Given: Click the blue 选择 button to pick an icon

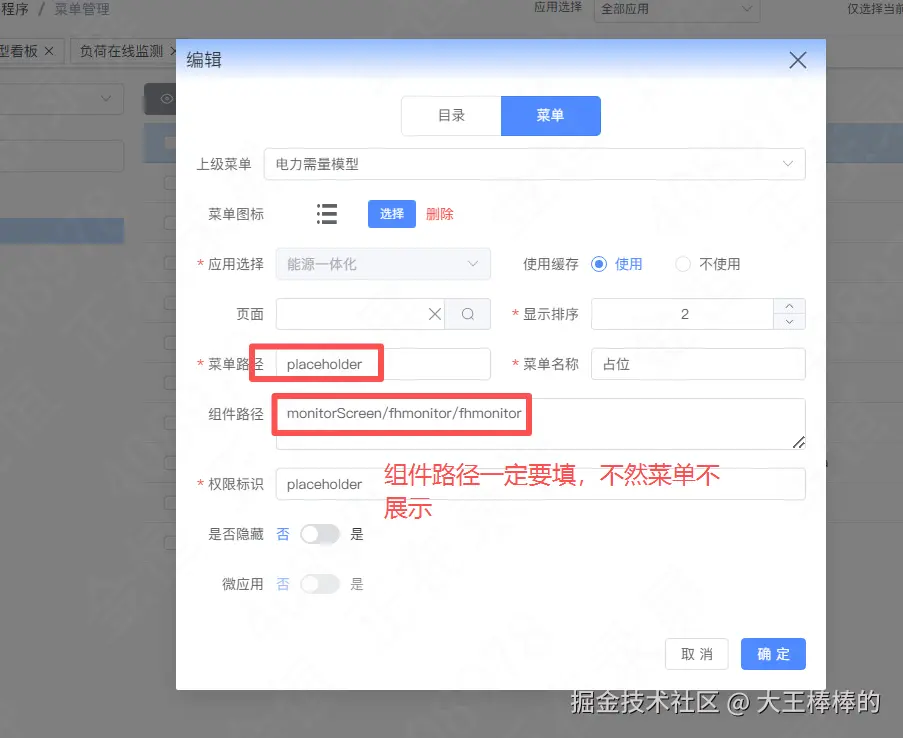Looking at the screenshot, I should (391, 213).
